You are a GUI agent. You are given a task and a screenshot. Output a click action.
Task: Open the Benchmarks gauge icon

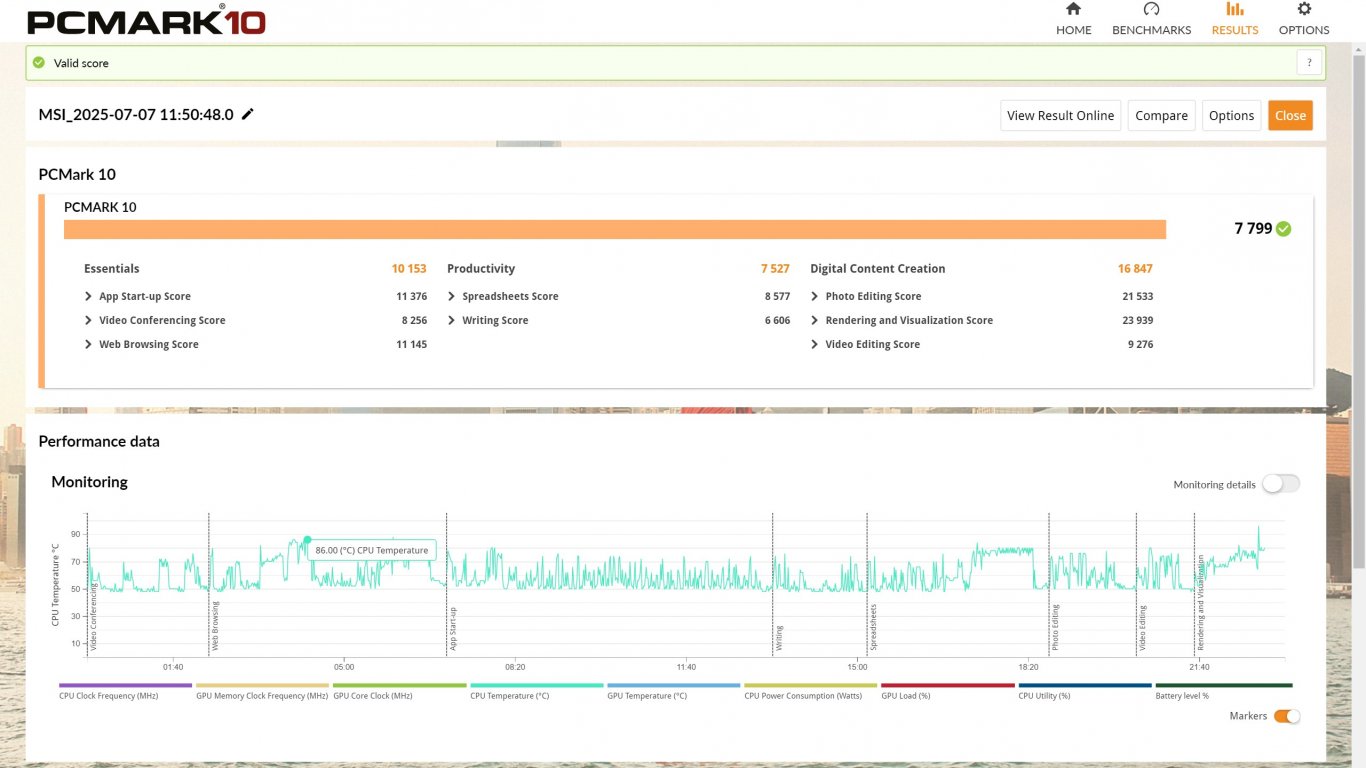(x=1151, y=9)
